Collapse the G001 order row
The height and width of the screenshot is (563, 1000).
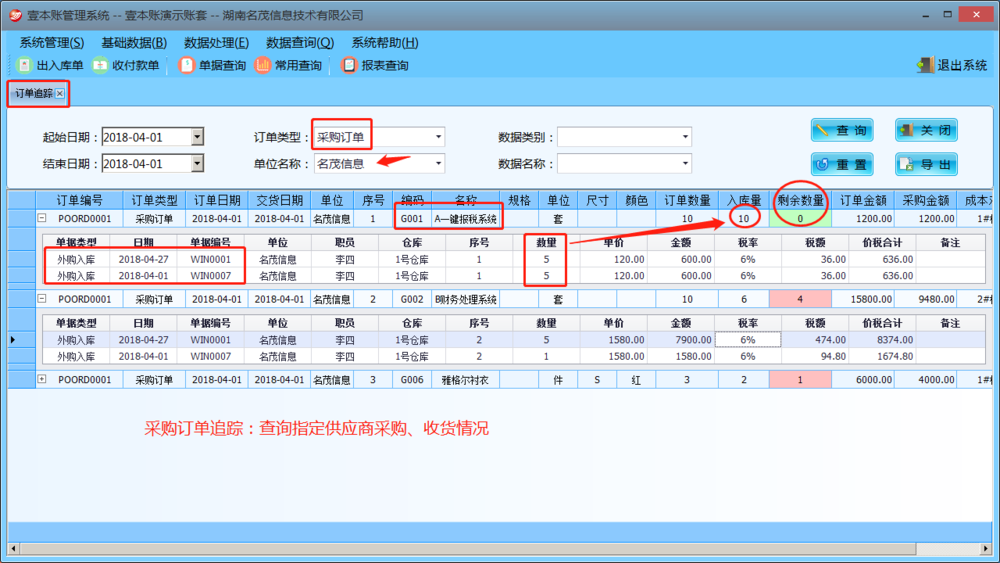[x=41, y=218]
